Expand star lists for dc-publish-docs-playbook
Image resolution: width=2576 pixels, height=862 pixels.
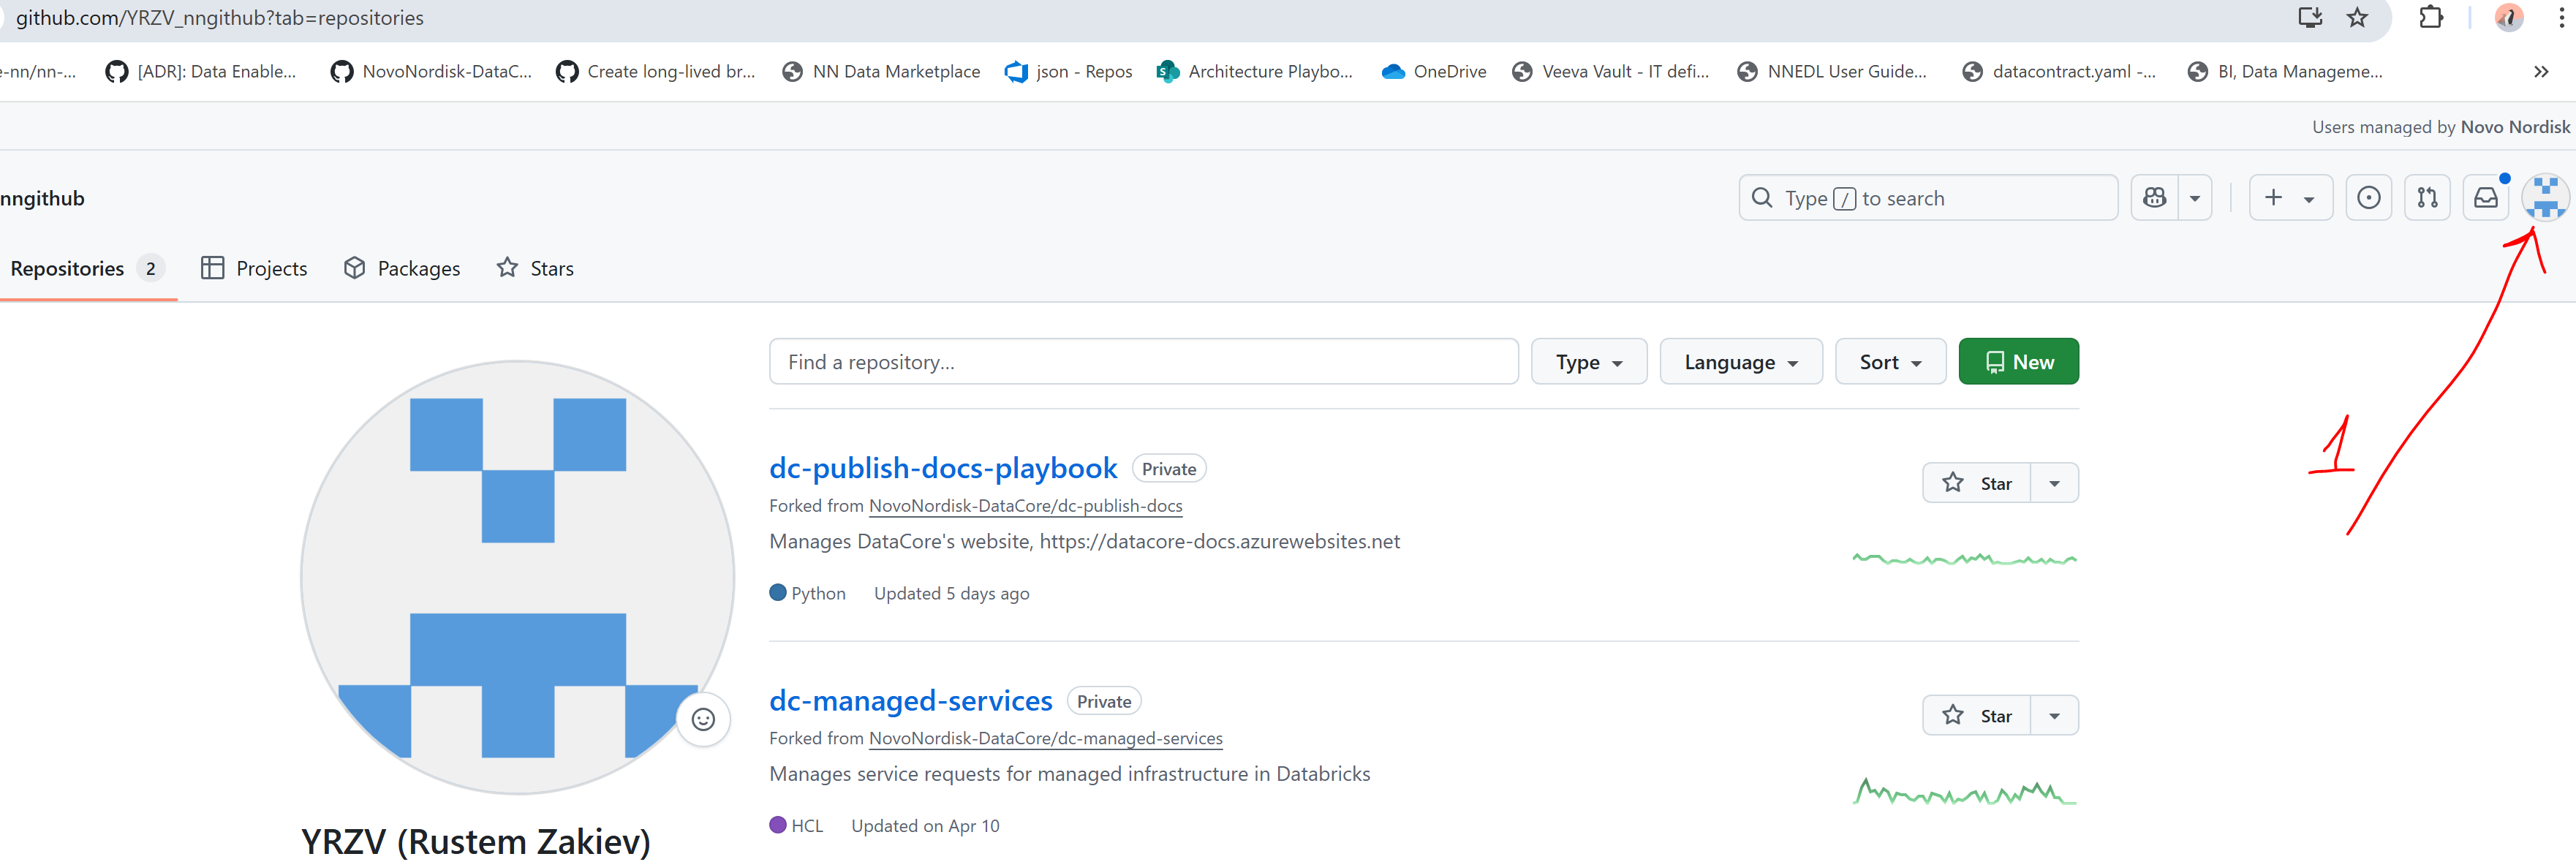point(2054,483)
